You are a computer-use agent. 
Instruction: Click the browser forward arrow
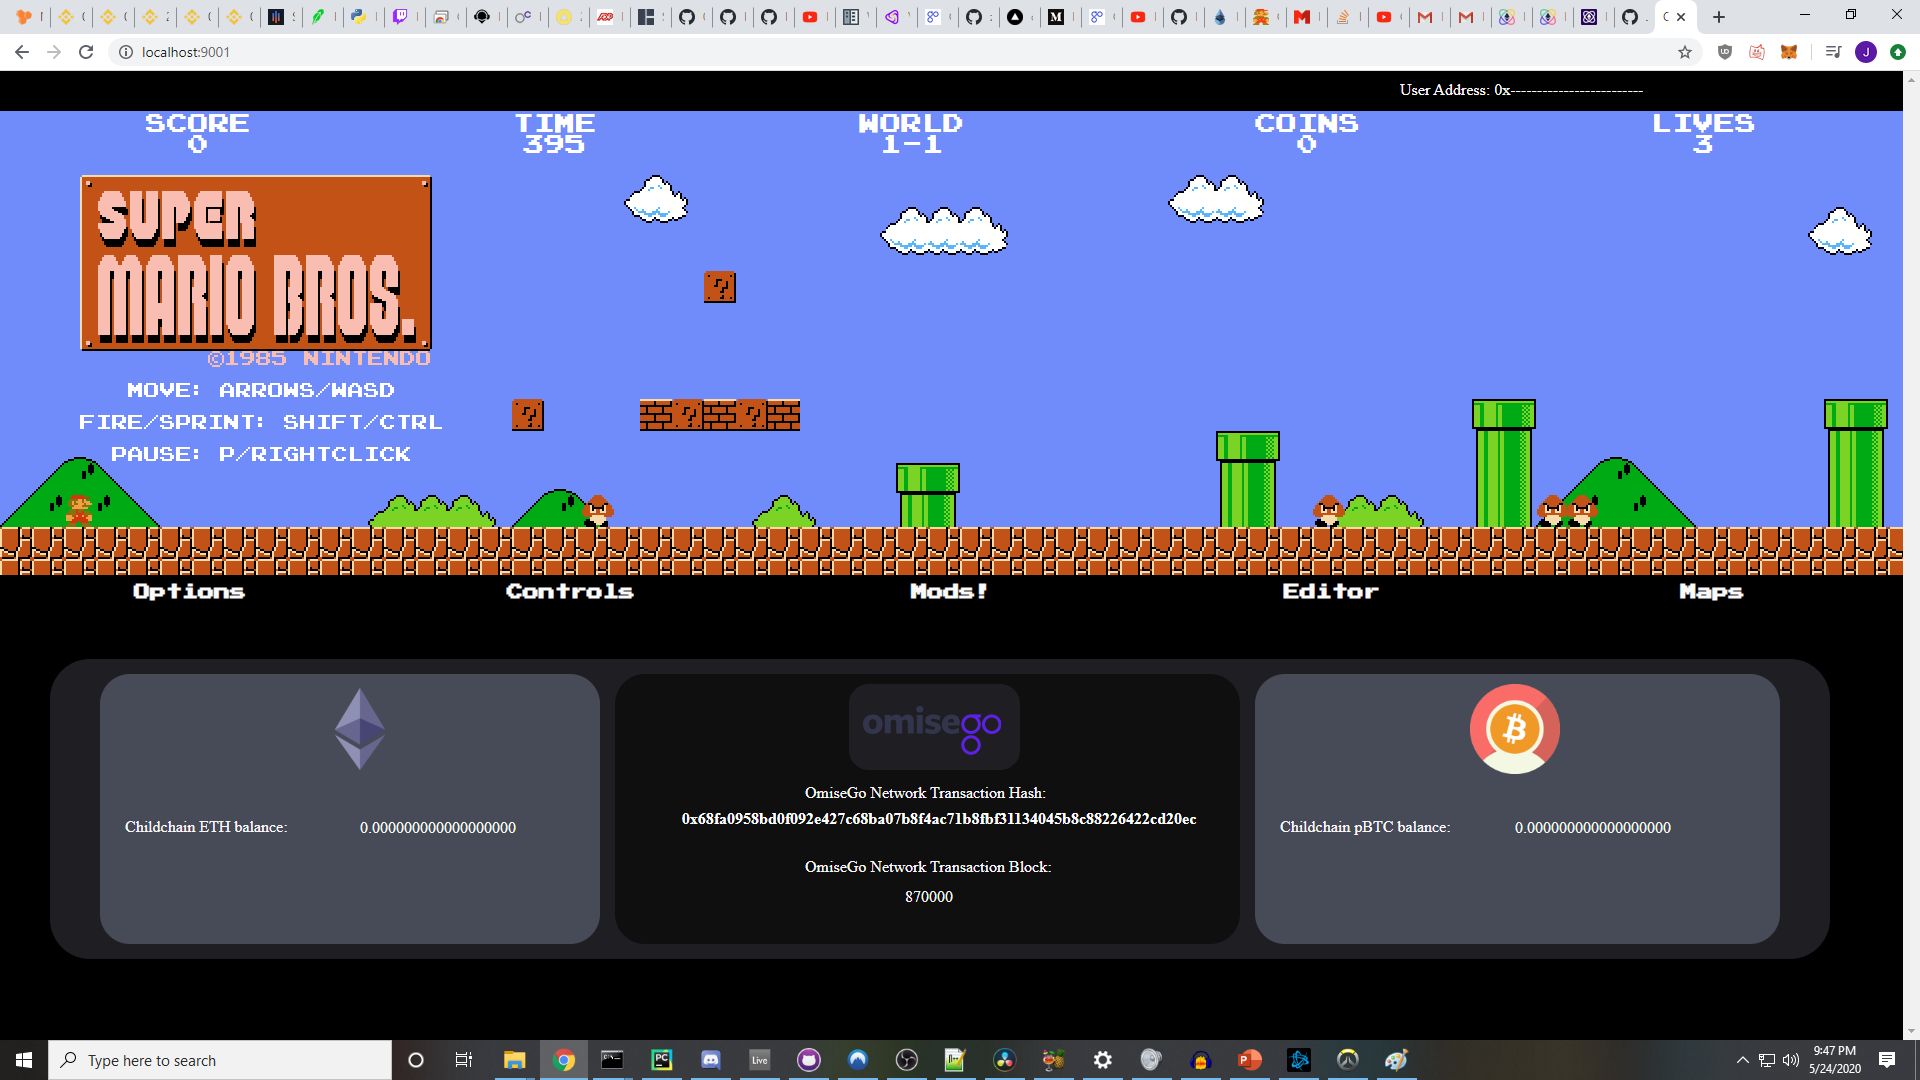[54, 52]
